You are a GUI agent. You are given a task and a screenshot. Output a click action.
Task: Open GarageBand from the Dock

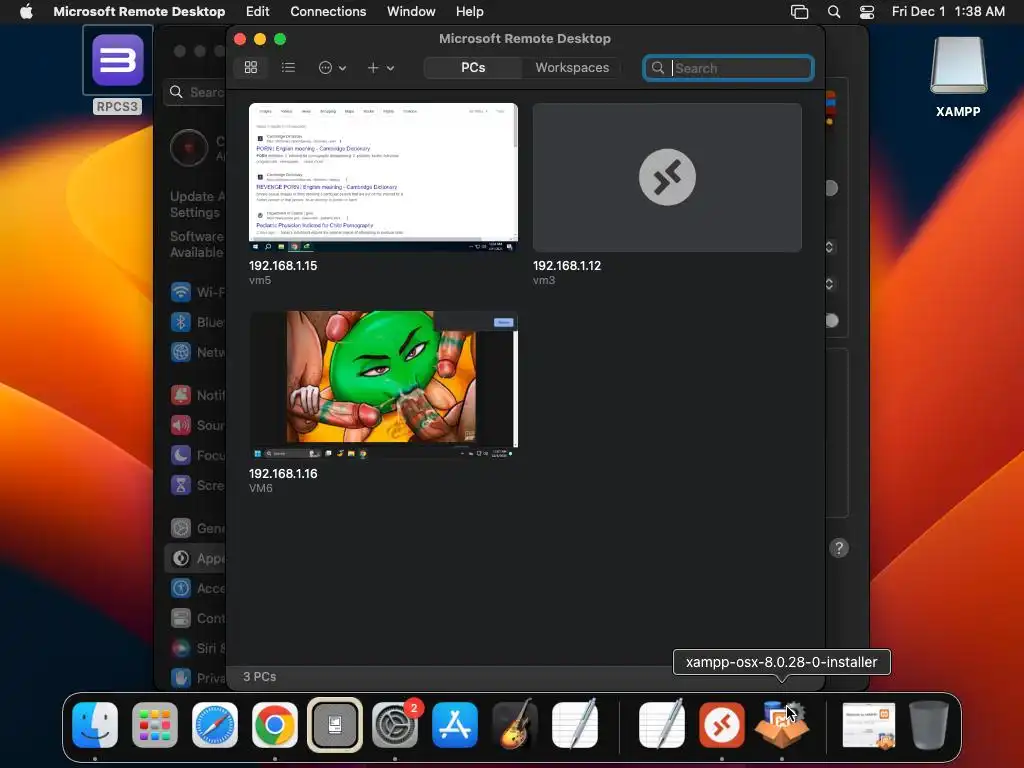[x=515, y=724]
